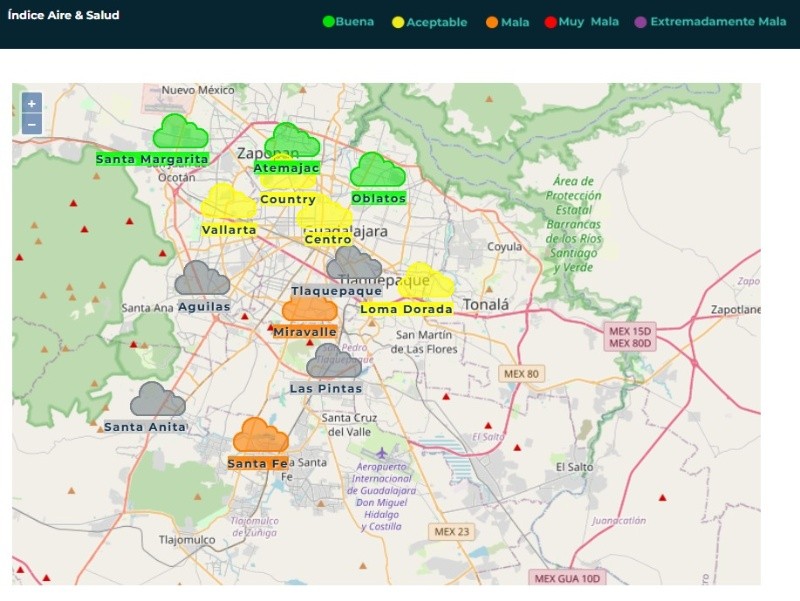The width and height of the screenshot is (800, 601).
Task: Select the orange Santa Fe cloud
Action: point(260,437)
